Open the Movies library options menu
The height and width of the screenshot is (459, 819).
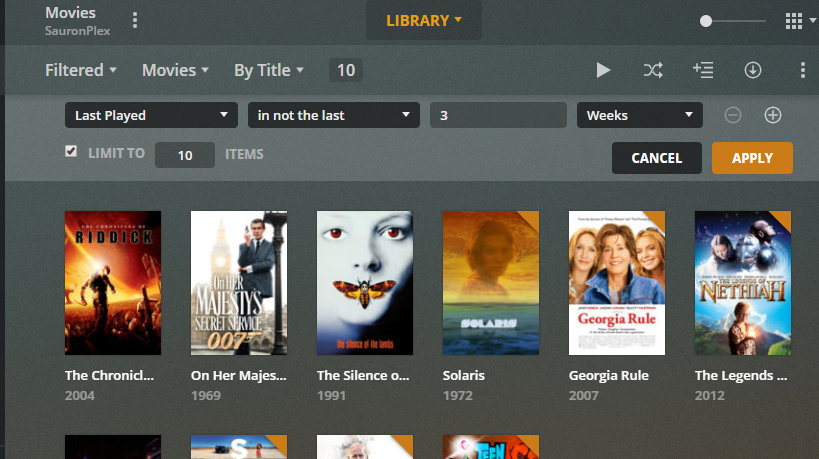point(135,20)
